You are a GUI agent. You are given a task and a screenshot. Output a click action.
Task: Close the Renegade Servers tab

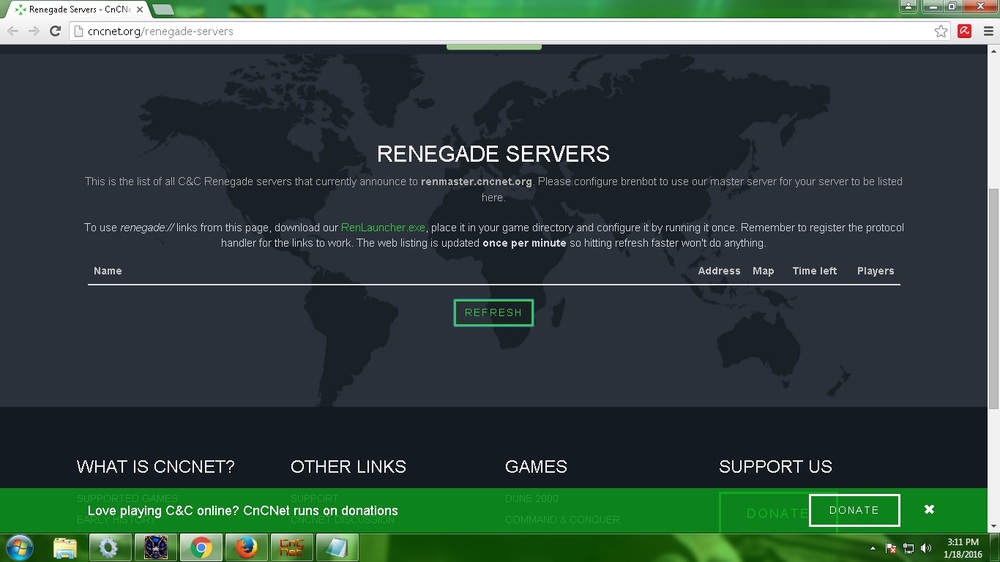click(x=140, y=10)
